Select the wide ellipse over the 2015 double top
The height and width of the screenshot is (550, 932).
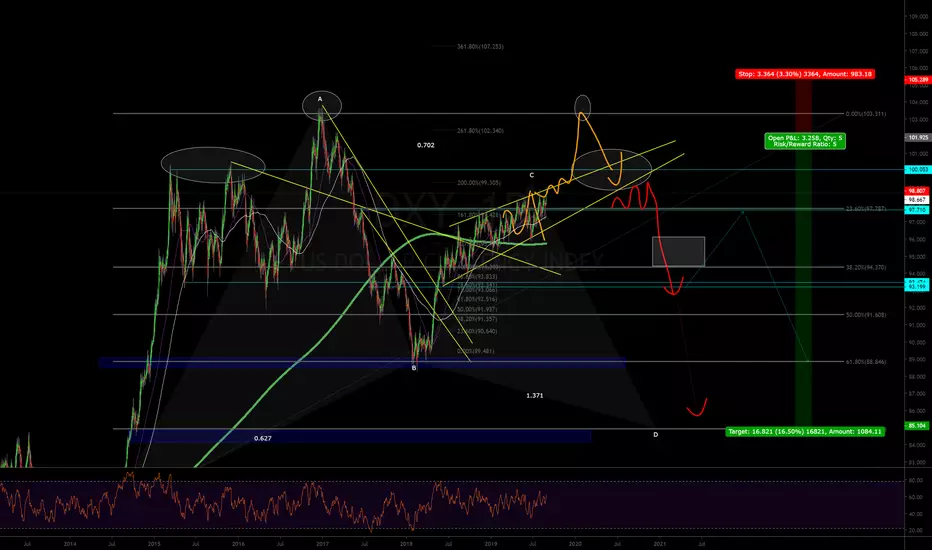[x=213, y=165]
